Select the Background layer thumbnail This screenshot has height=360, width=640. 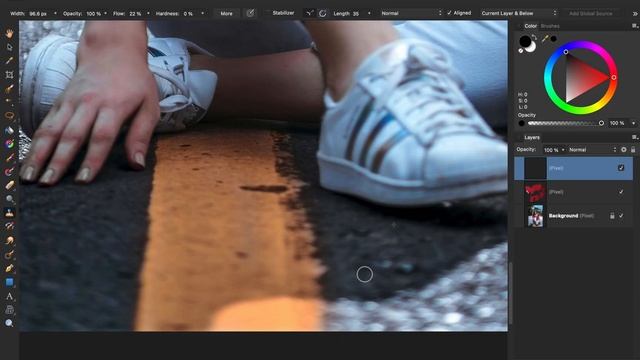[535, 216]
